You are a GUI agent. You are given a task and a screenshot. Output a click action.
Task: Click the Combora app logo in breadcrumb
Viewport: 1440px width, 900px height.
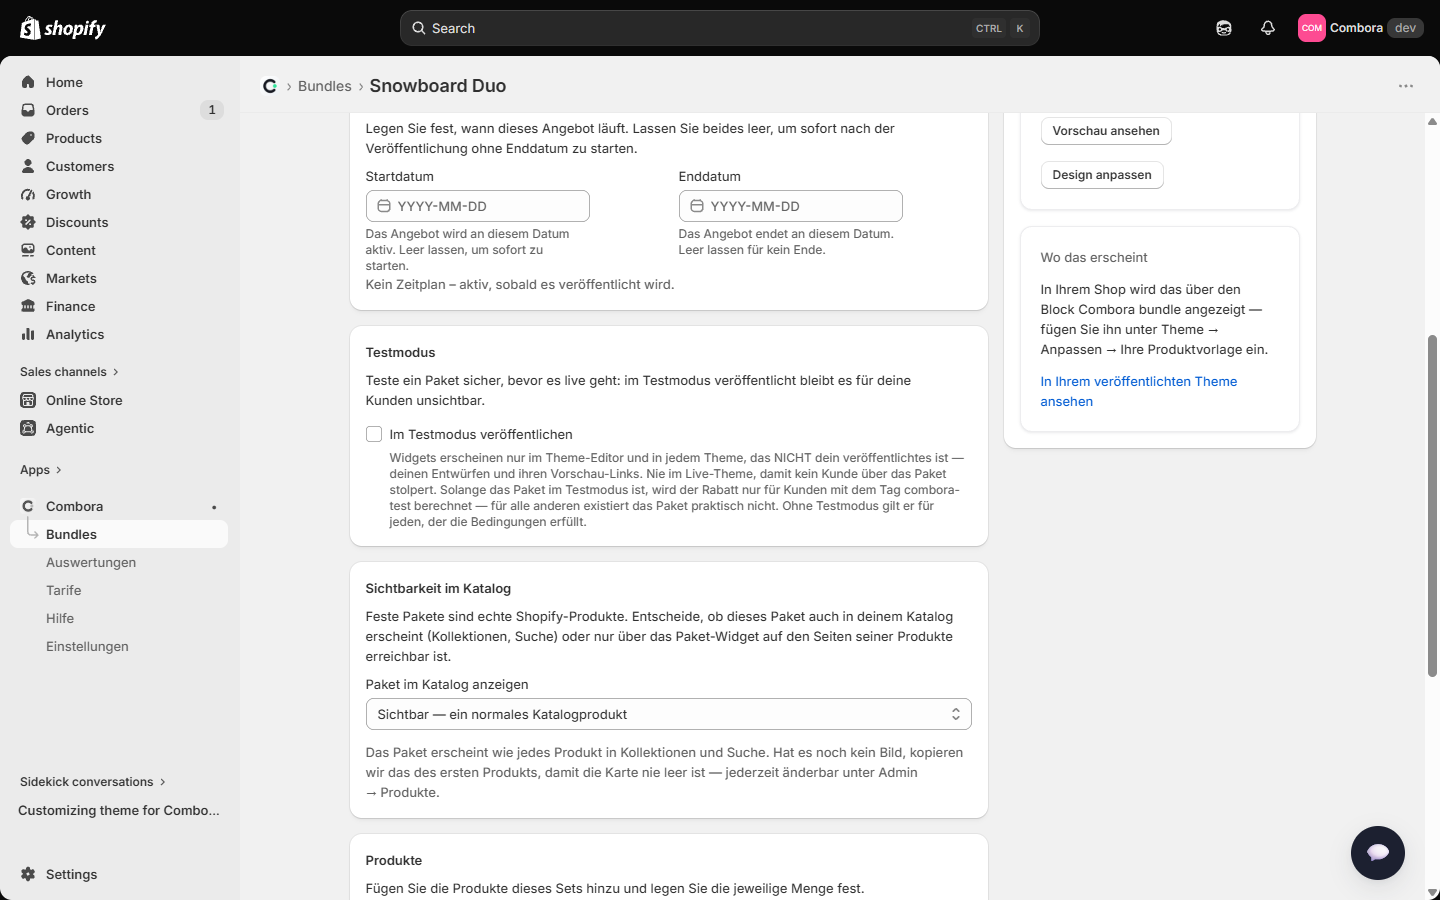pyautogui.click(x=270, y=86)
